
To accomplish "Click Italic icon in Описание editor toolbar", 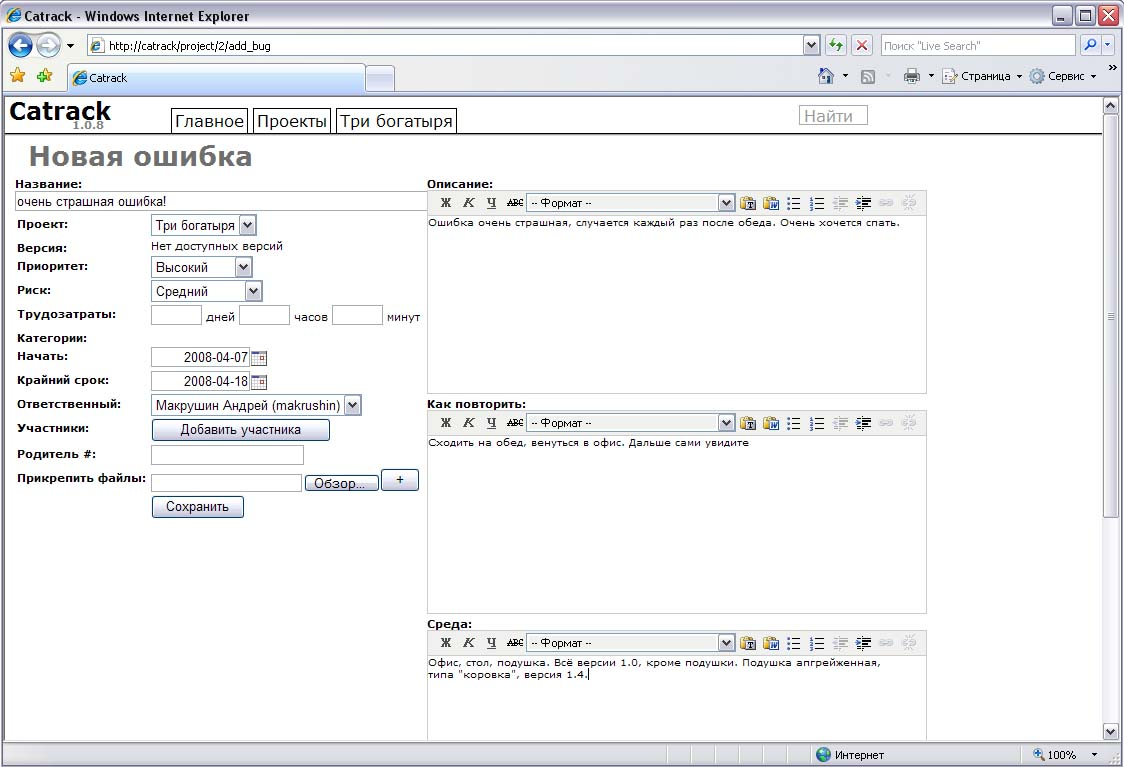I will pos(469,203).
